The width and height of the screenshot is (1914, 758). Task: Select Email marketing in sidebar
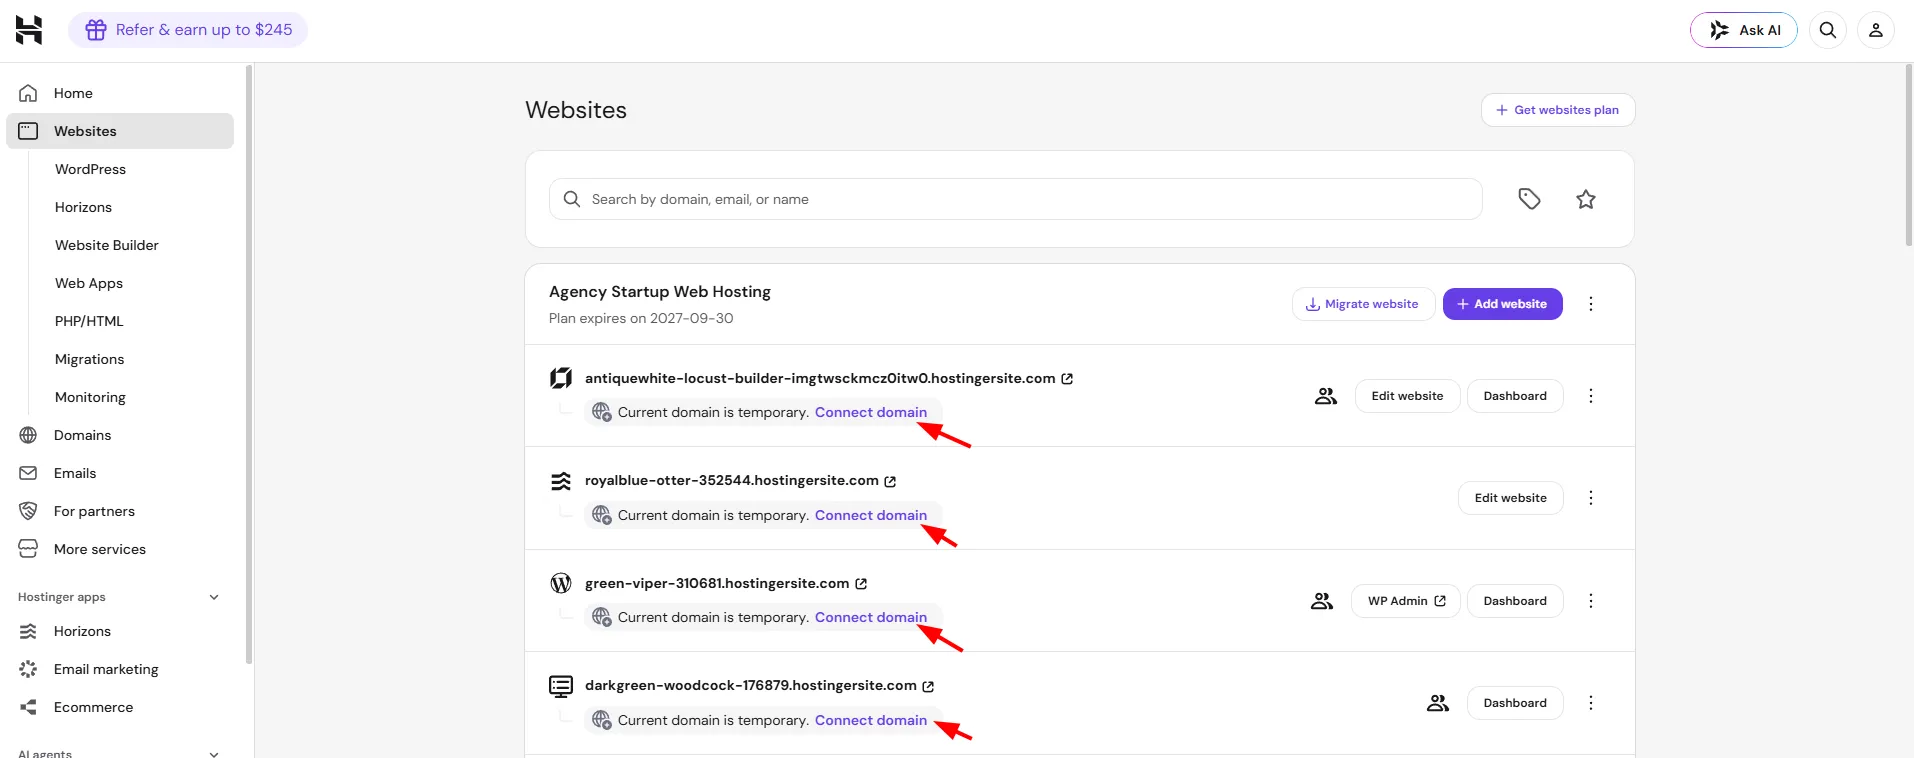(x=106, y=669)
